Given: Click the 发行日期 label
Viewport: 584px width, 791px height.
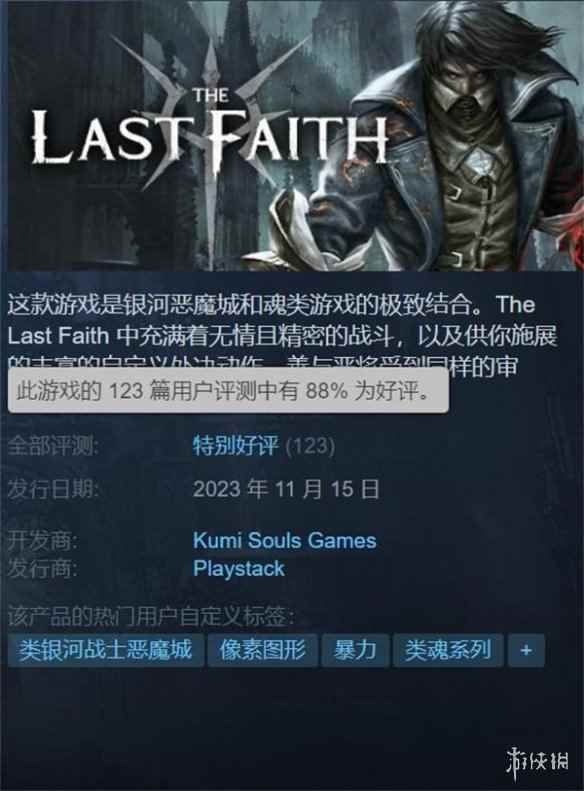Looking at the screenshot, I should (53, 489).
